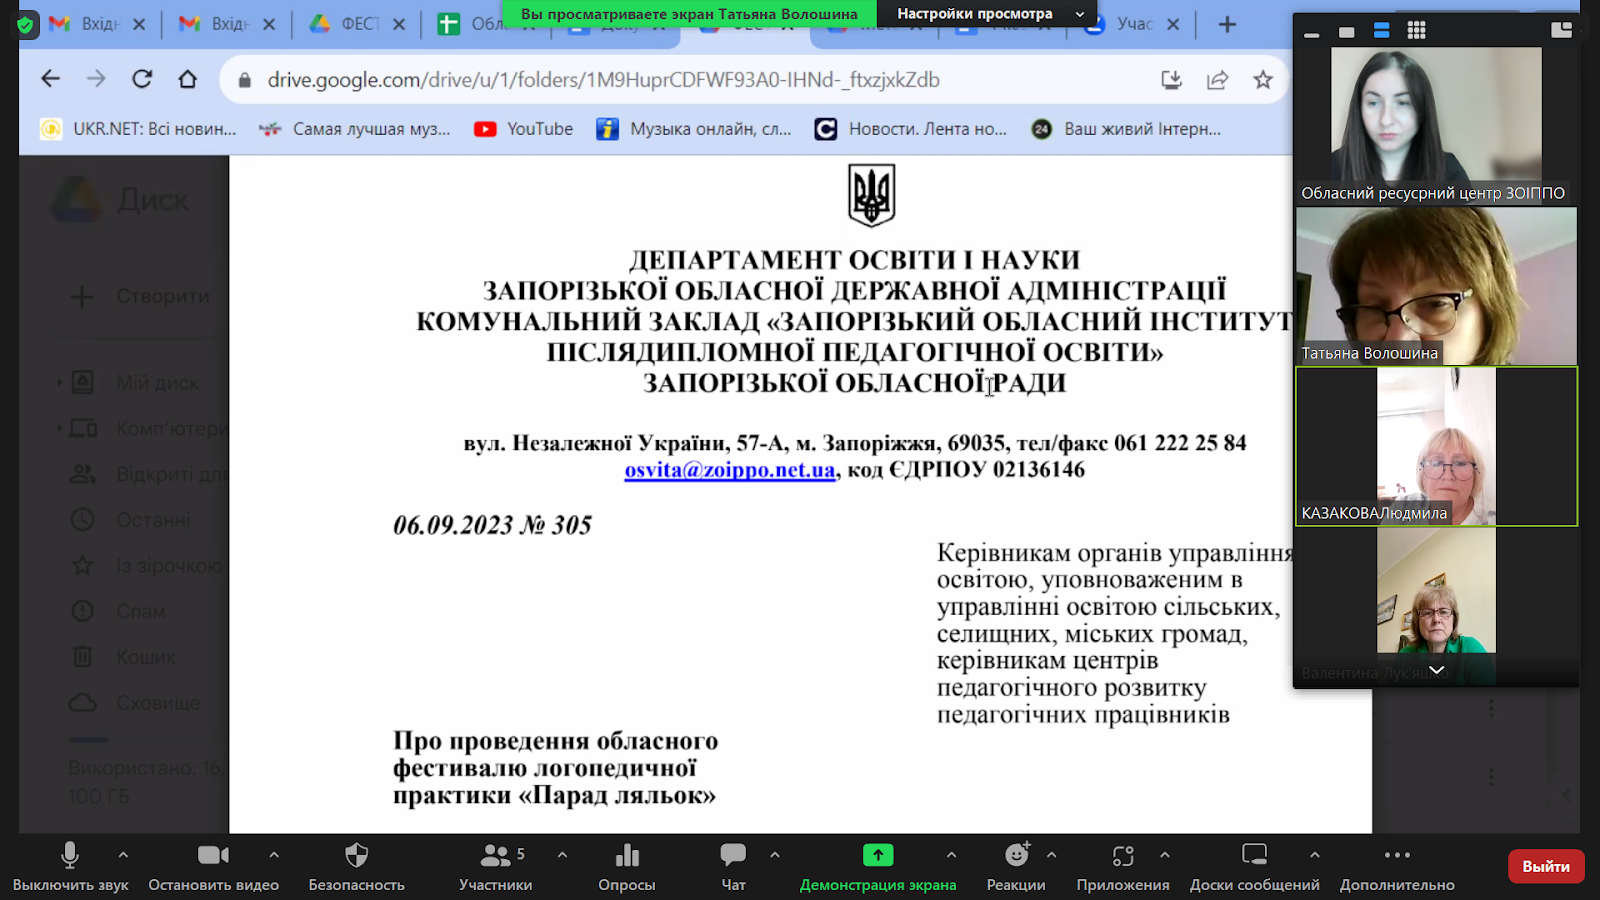Click the green shield icon at top left

tap(26, 24)
